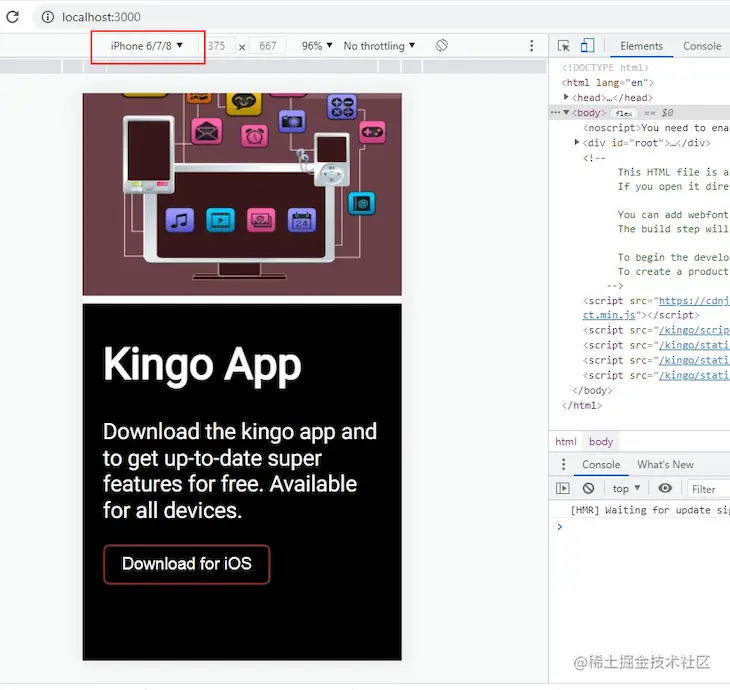The width and height of the screenshot is (730, 690).
Task: Expand the head element node
Action: click(x=566, y=97)
